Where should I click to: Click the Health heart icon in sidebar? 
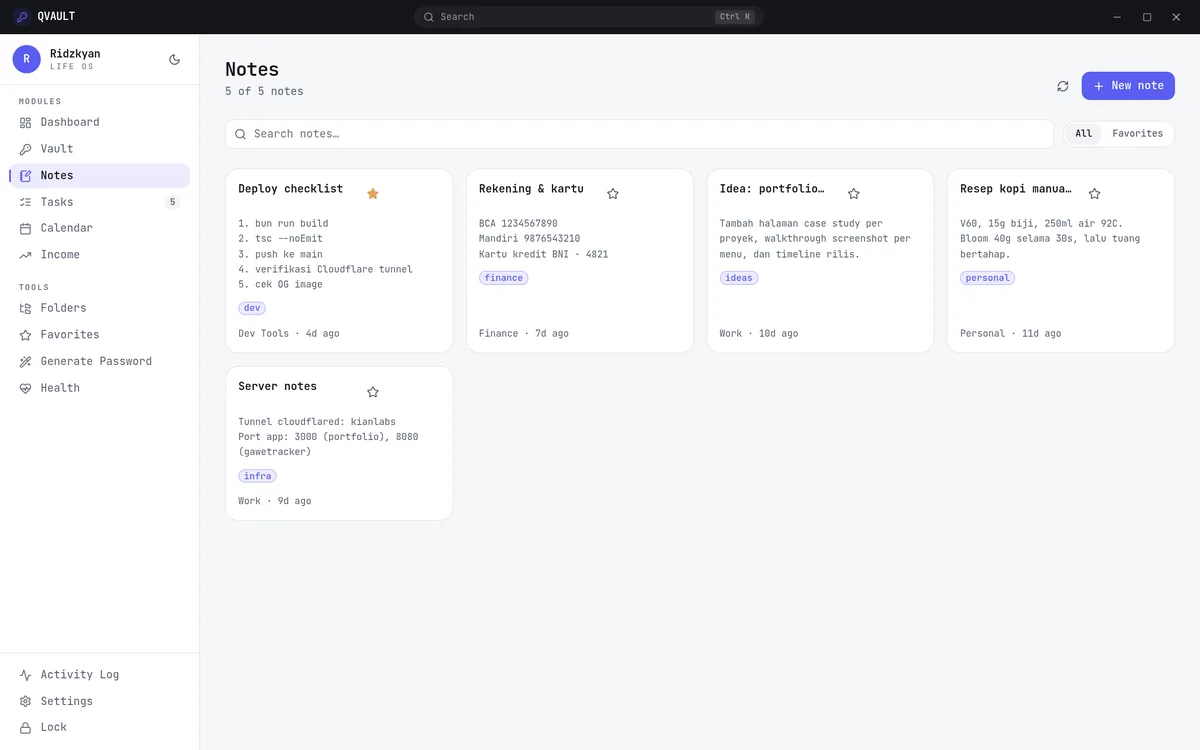[x=26, y=388]
